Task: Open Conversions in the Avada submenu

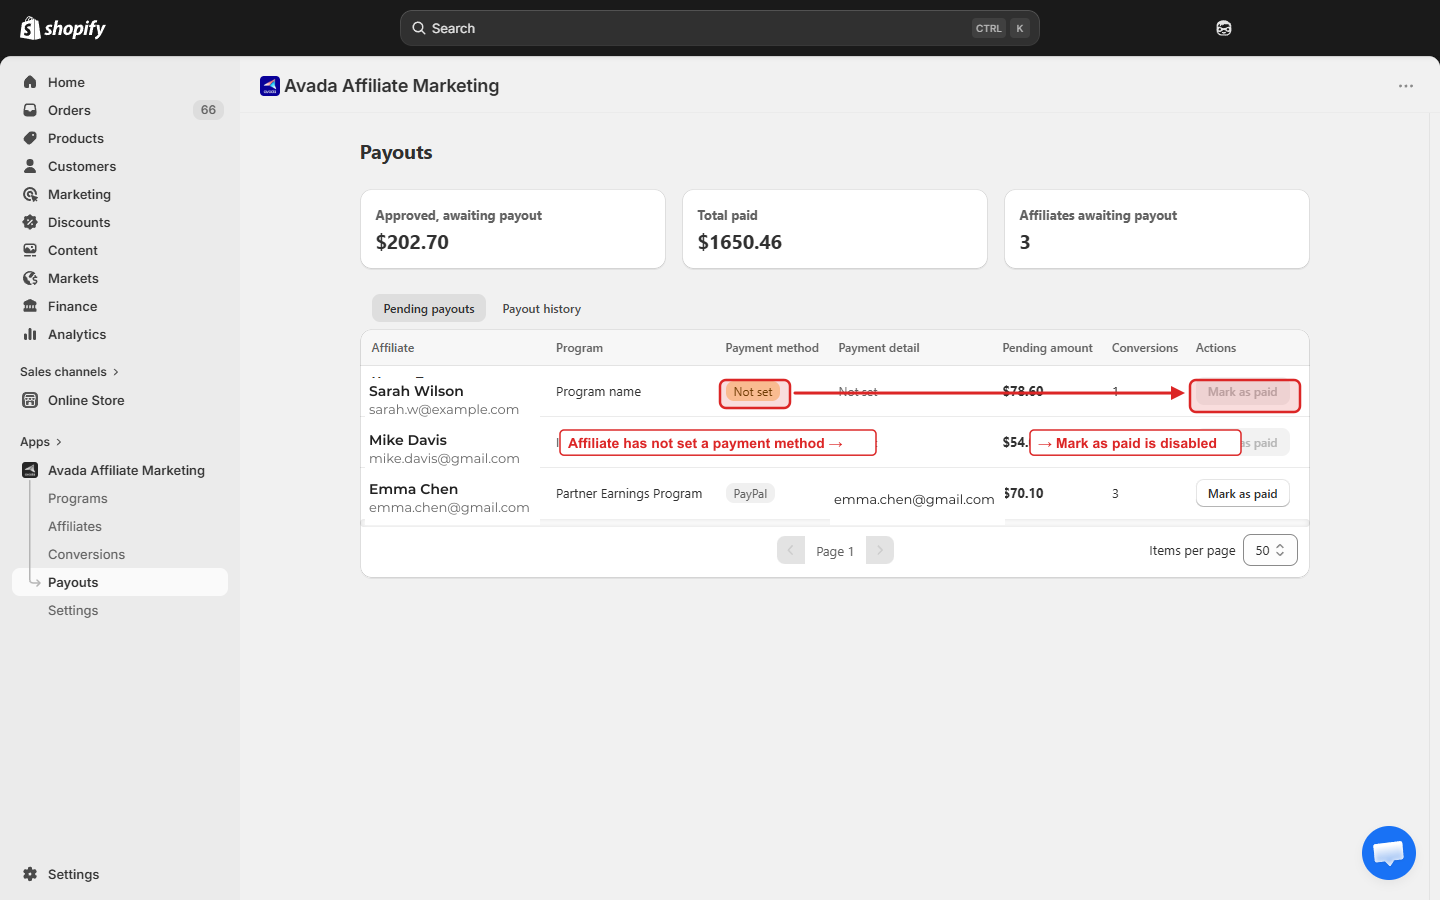Action: (x=87, y=554)
